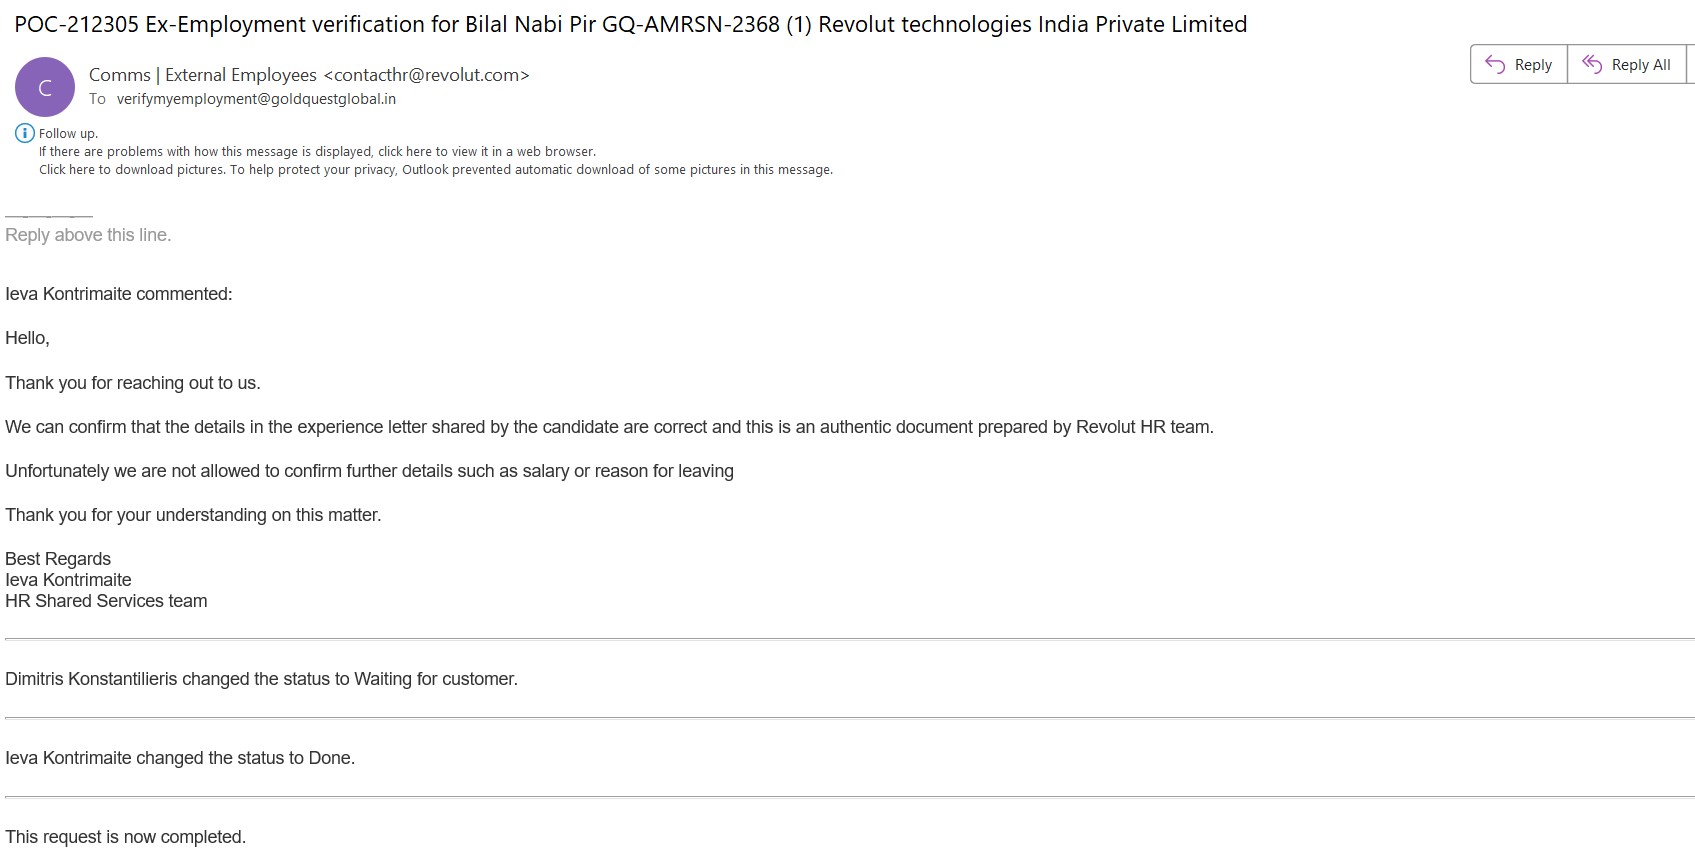Click 'HR Shared Services team' signature line
Image resolution: width=1695 pixels, height=867 pixels.
coord(106,601)
